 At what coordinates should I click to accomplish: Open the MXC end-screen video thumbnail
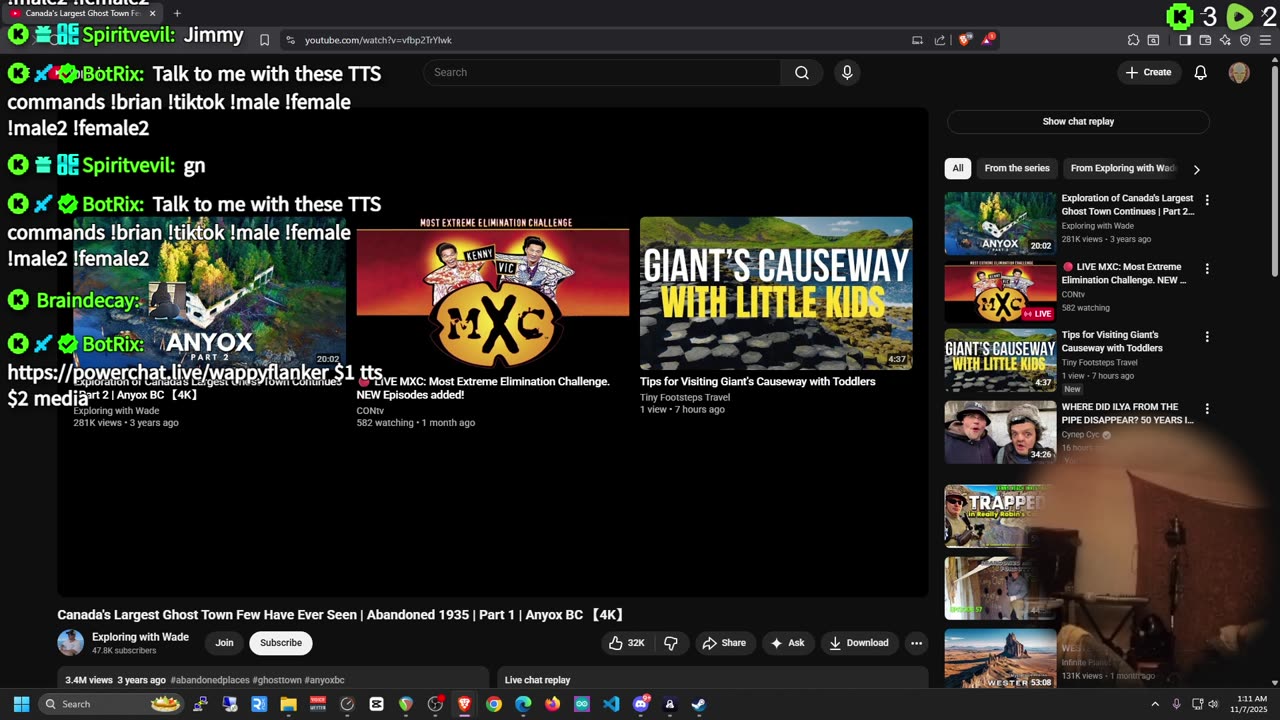(x=493, y=293)
